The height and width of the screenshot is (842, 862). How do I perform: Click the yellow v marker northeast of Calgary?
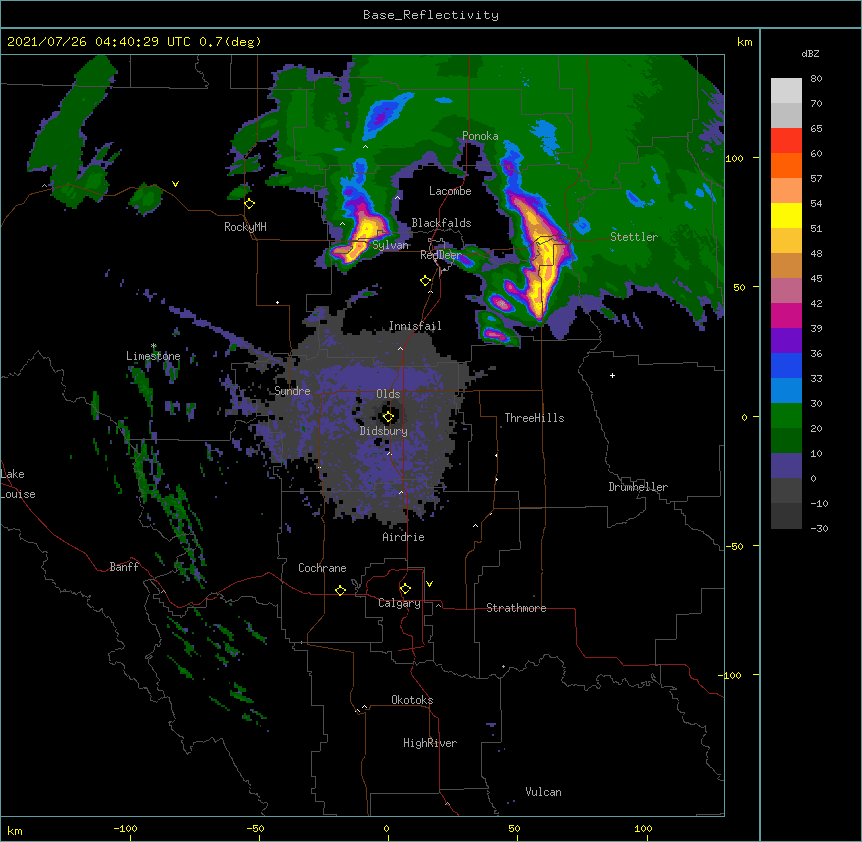coord(429,584)
